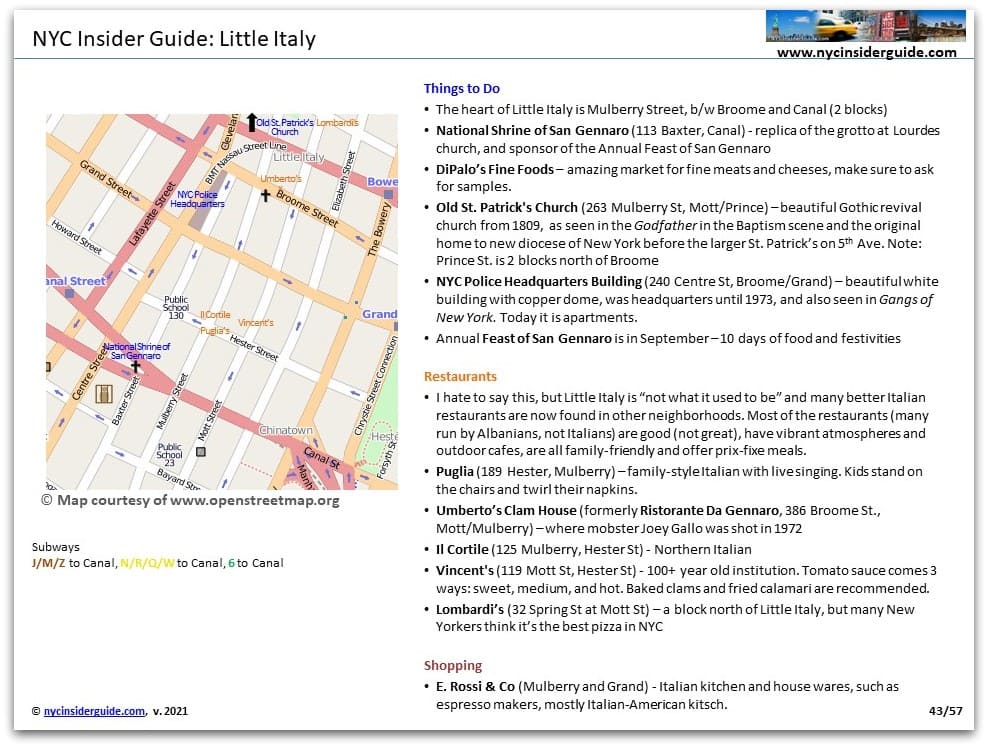Click 'Public School 23' label on map
Image resolution: width=988 pixels, height=748 pixels.
click(169, 454)
